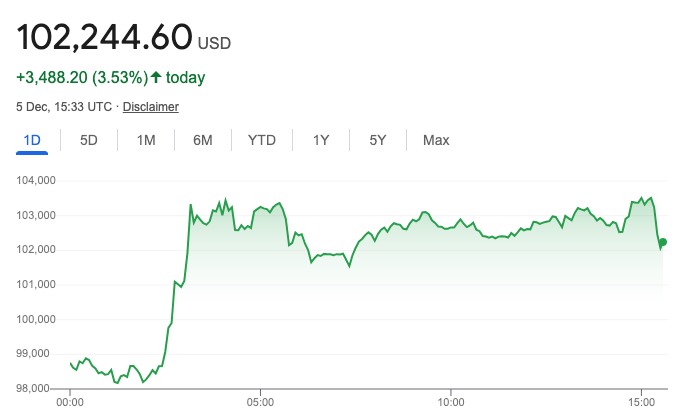The width and height of the screenshot is (688, 420).
Task: Select the 1D time range tab
Action: 32,140
